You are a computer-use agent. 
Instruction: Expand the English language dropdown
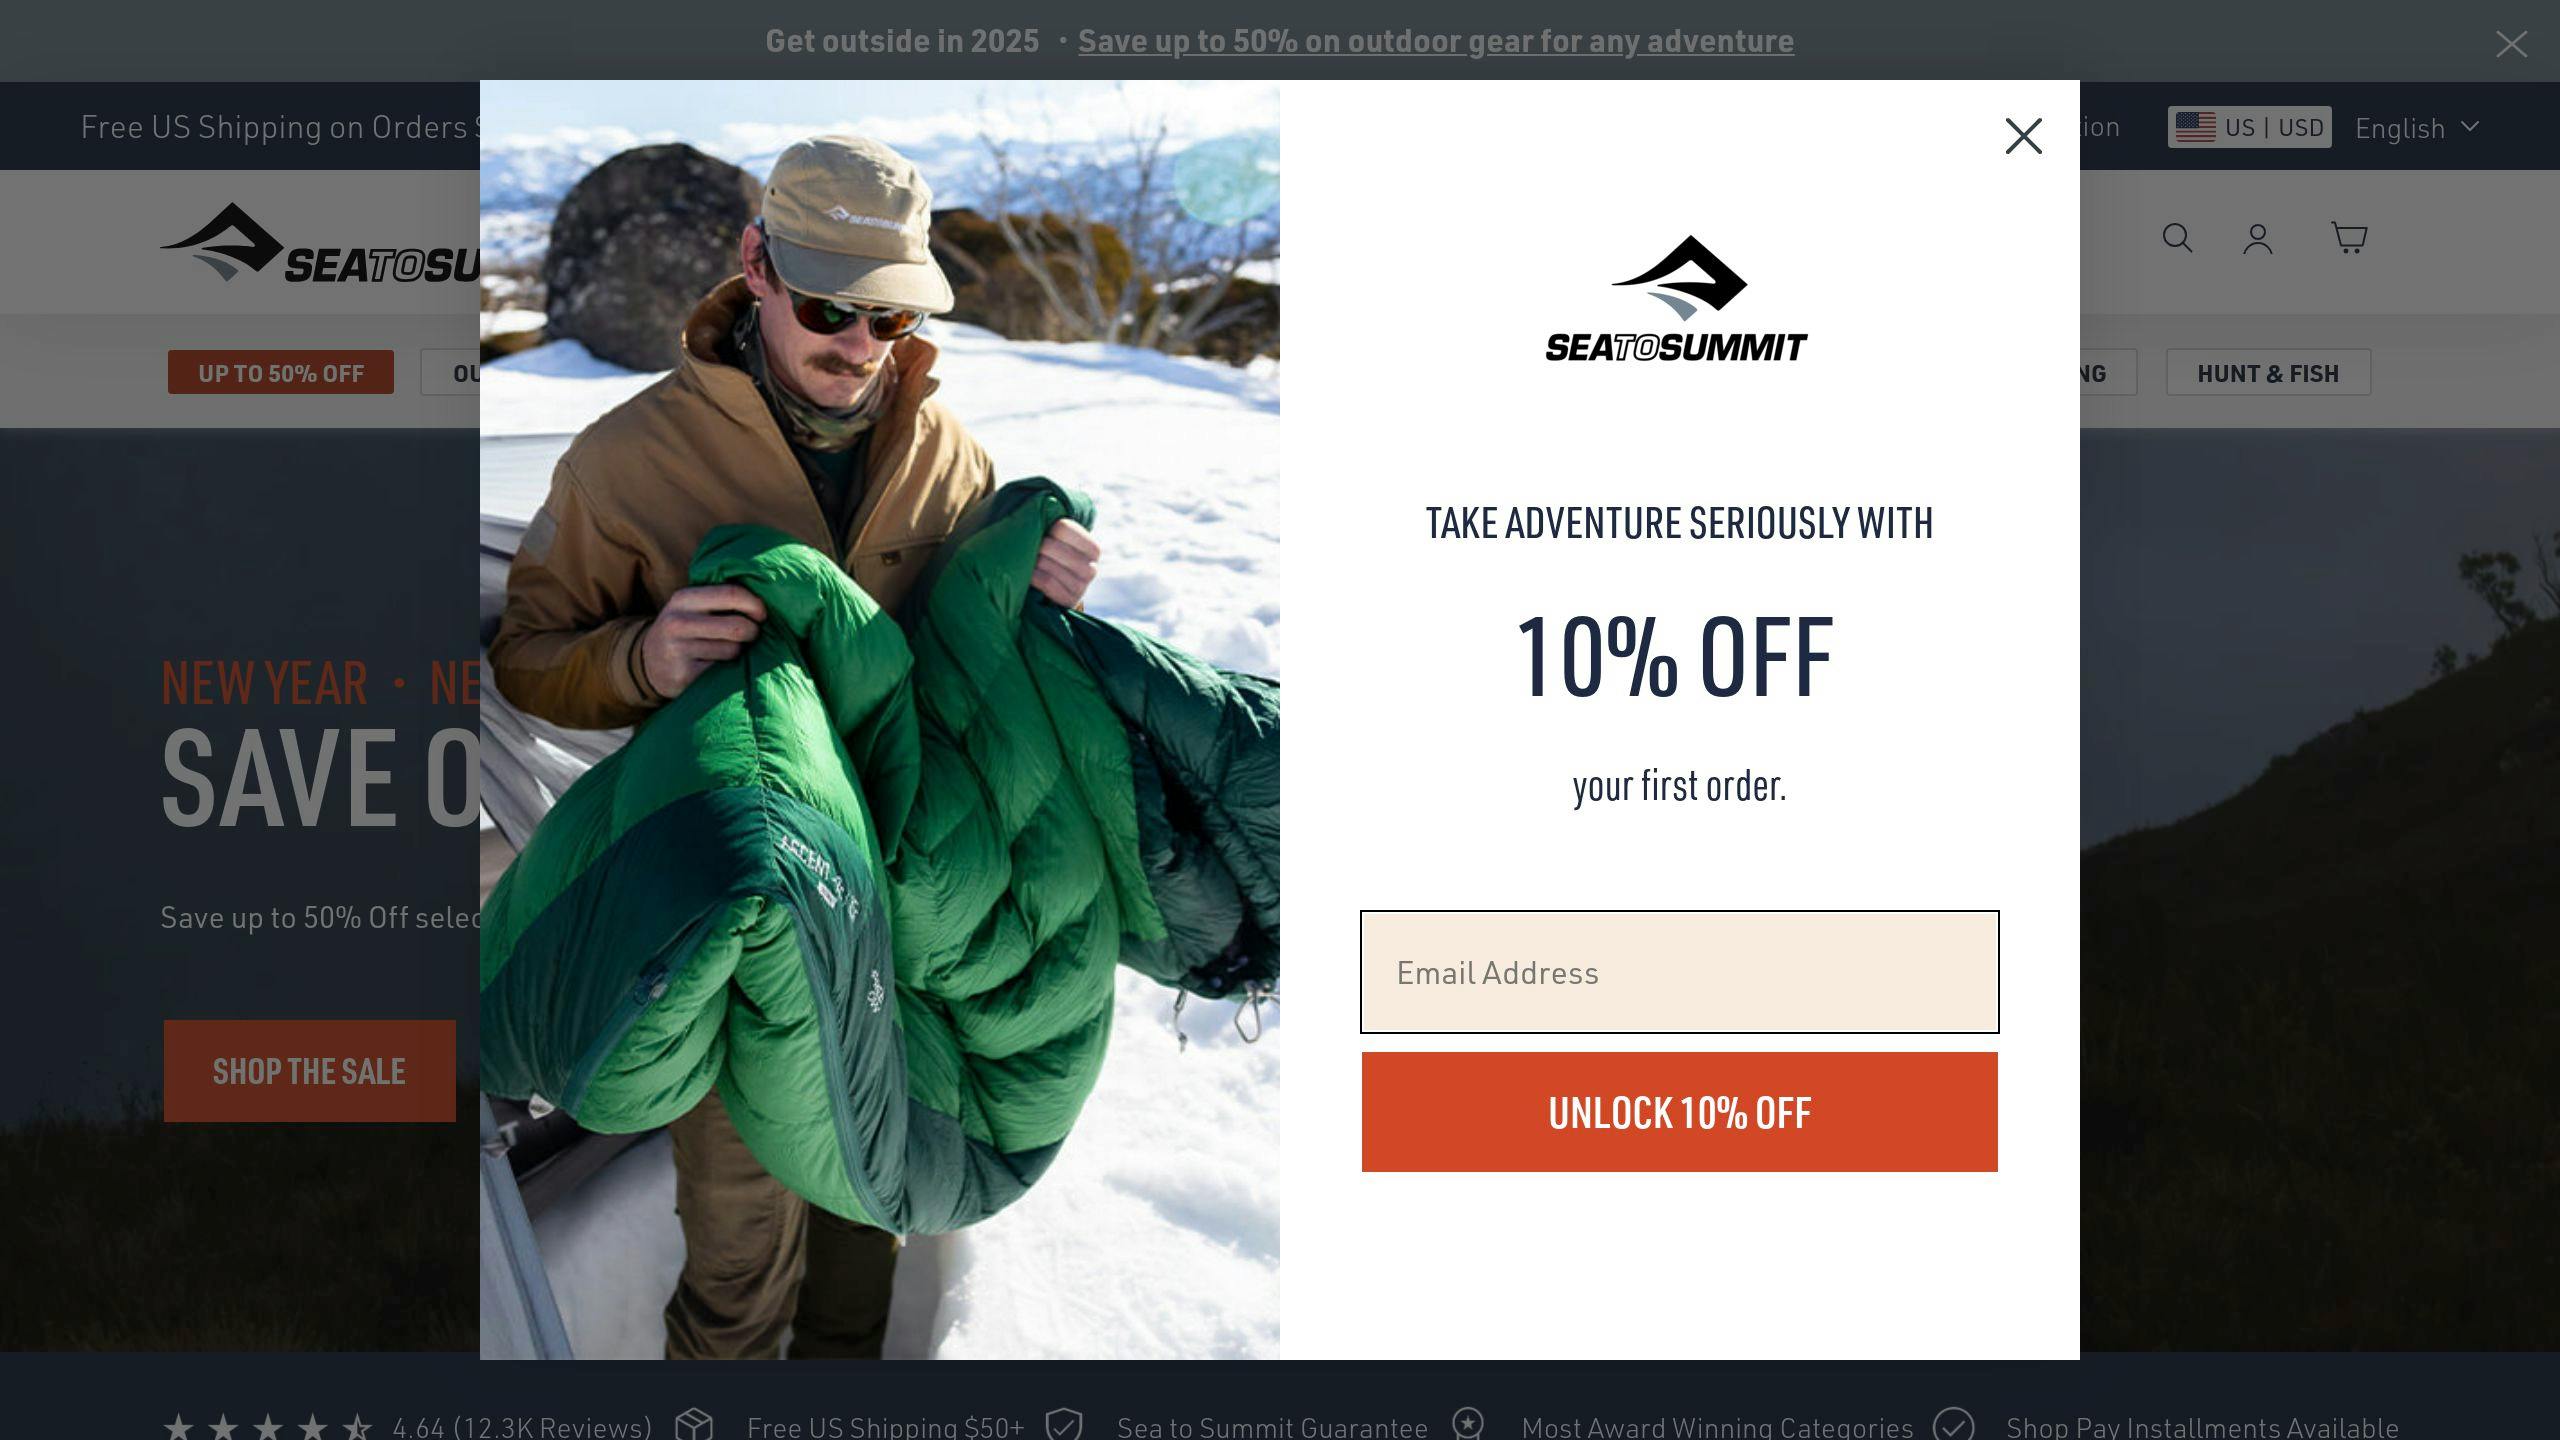(2417, 127)
